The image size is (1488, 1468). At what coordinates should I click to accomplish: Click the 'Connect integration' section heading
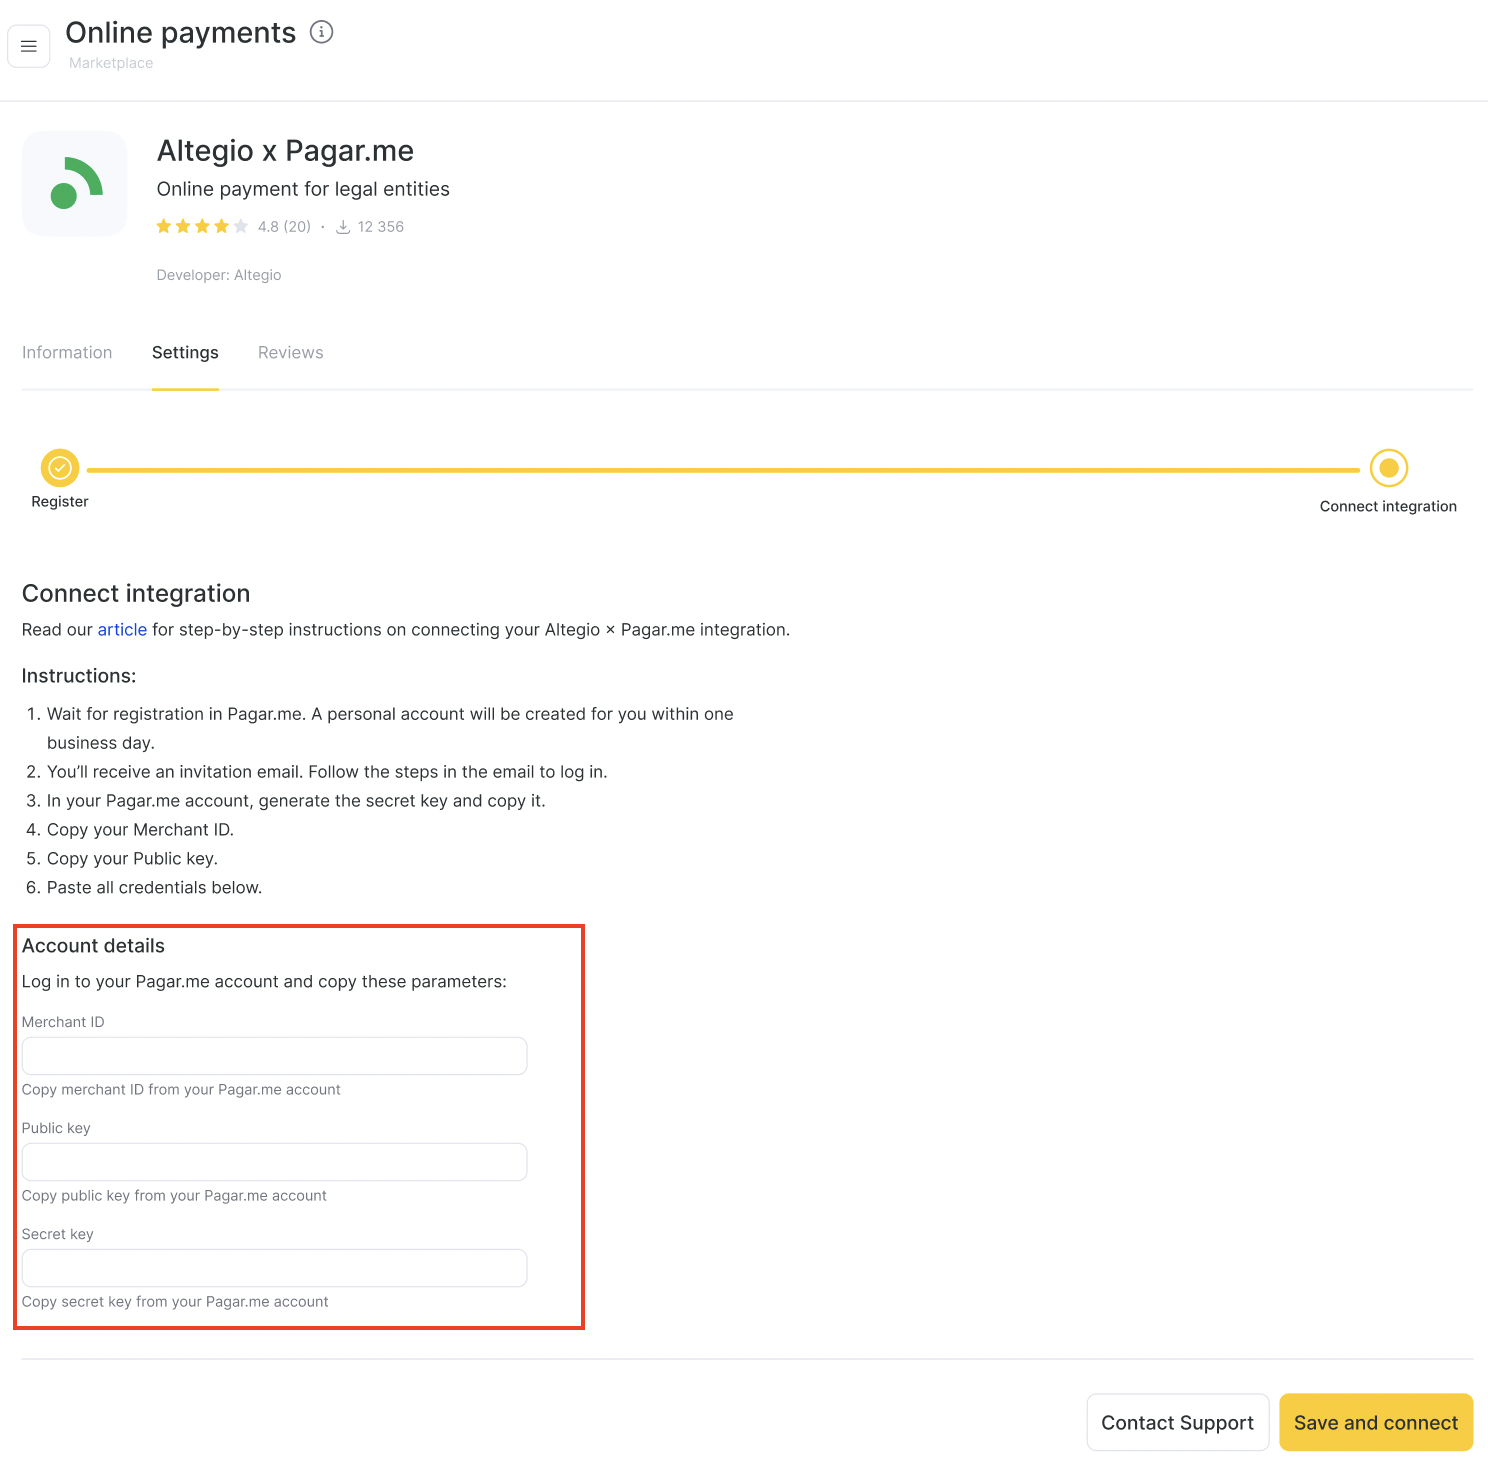(x=136, y=593)
